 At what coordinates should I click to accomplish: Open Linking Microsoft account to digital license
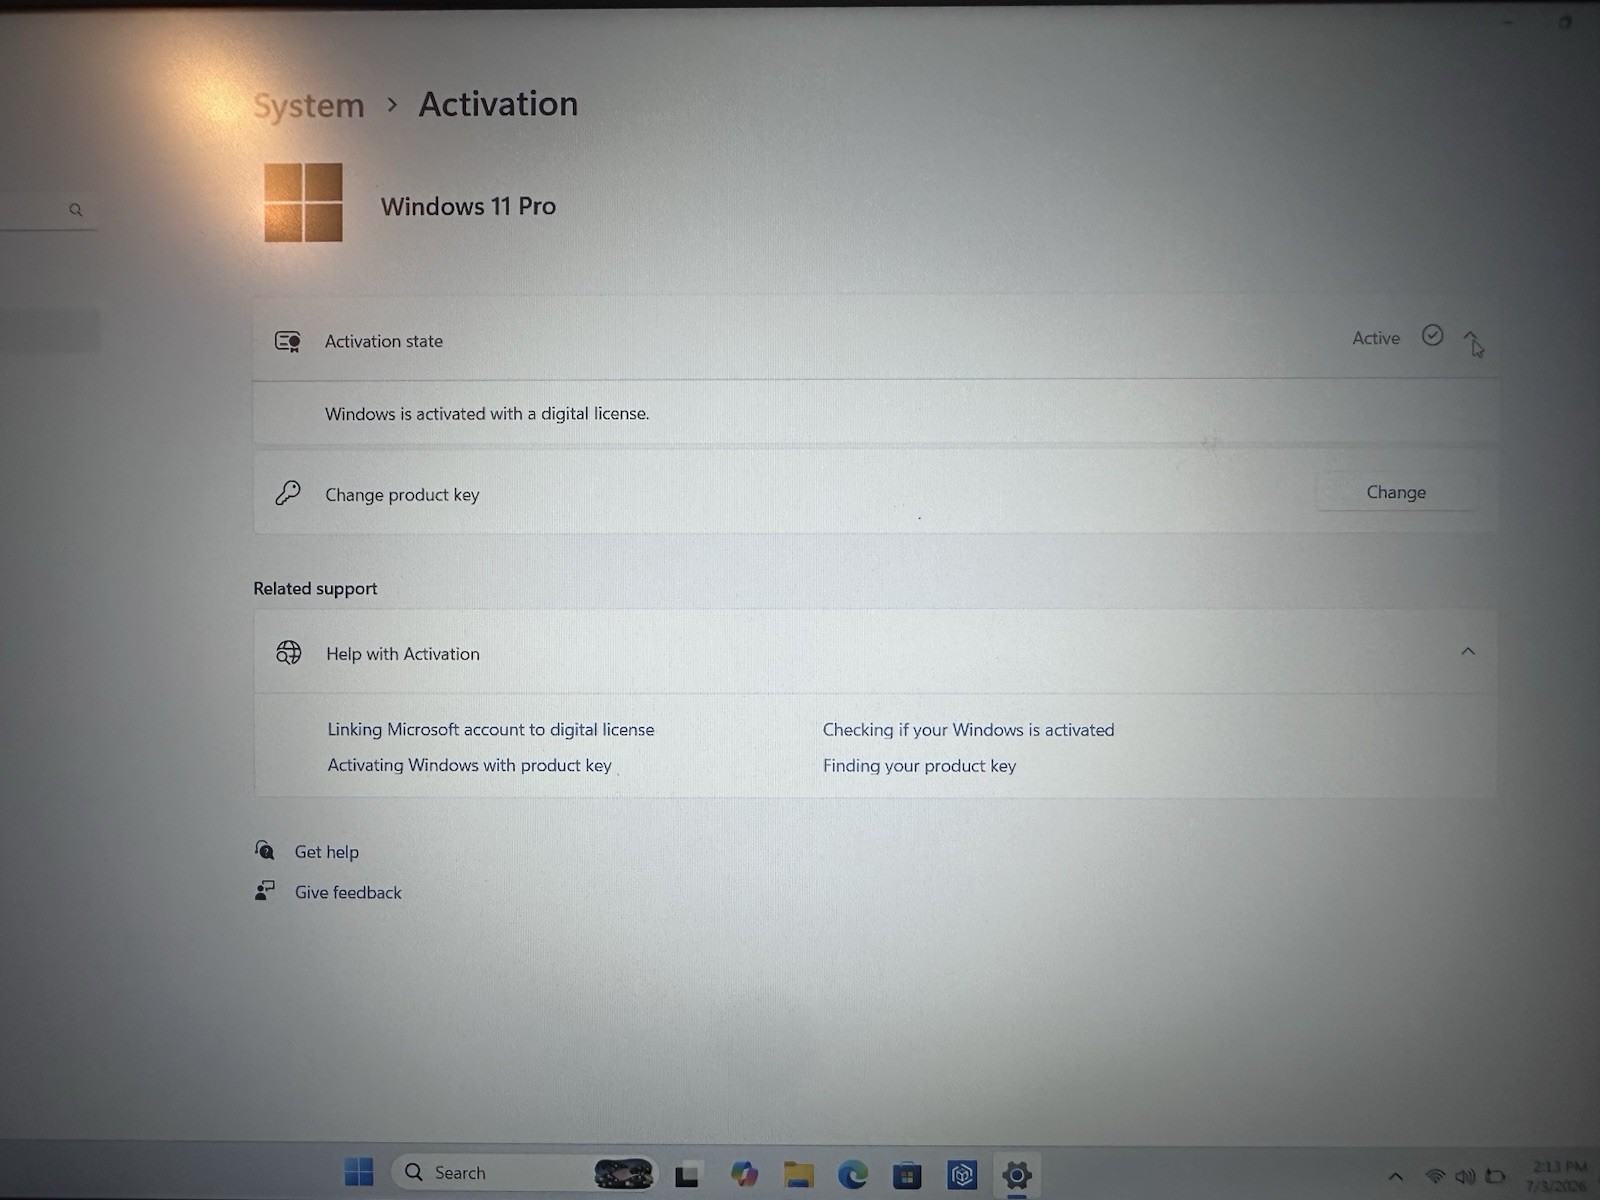491,730
